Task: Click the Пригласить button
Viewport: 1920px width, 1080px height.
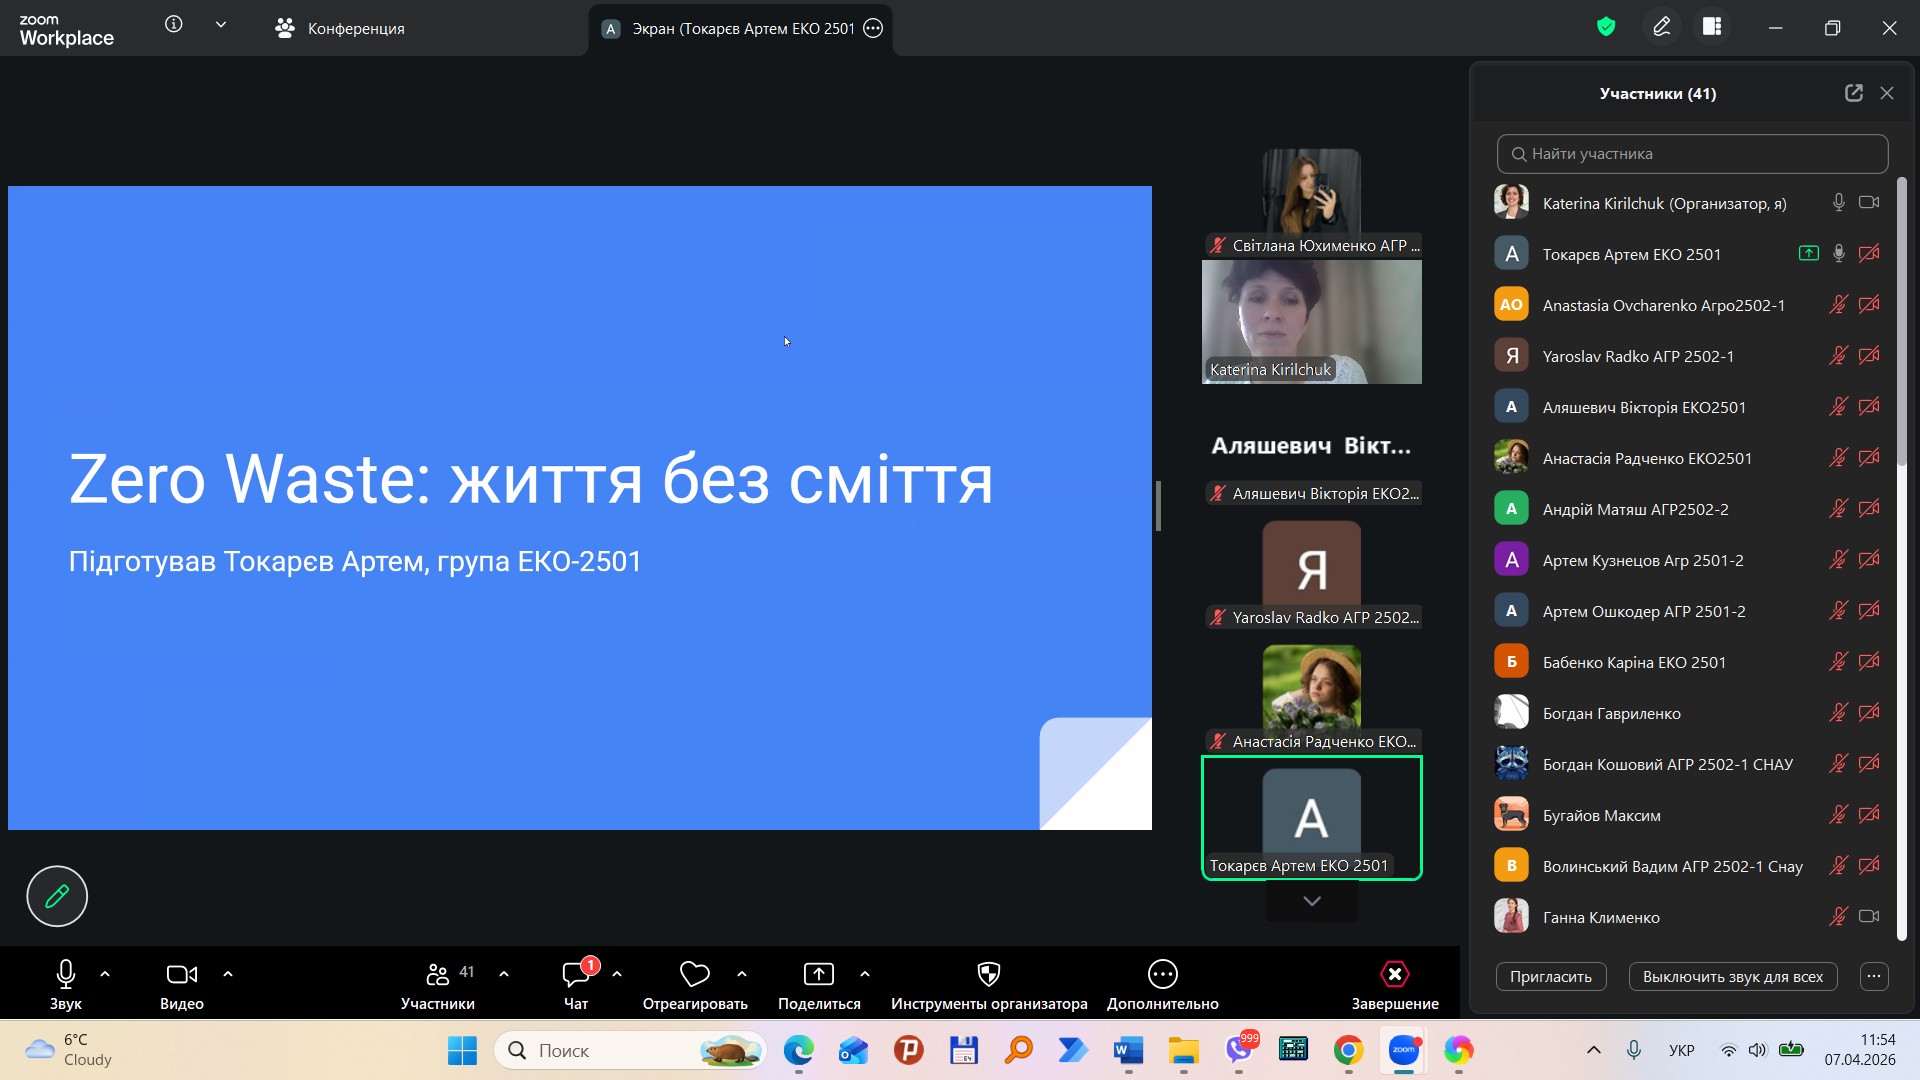Action: (1550, 977)
